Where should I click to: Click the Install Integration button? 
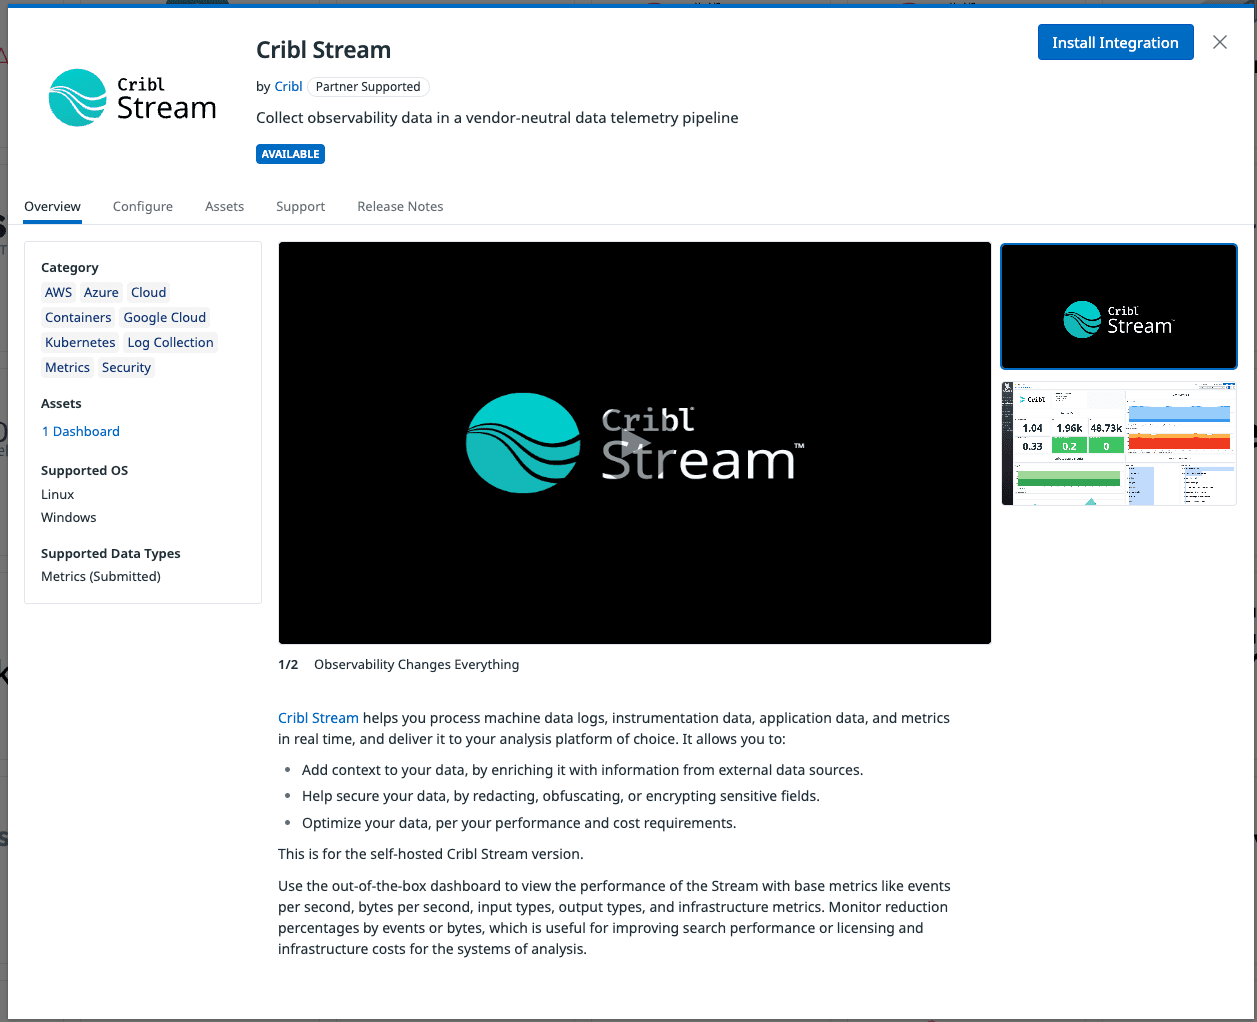click(1115, 42)
